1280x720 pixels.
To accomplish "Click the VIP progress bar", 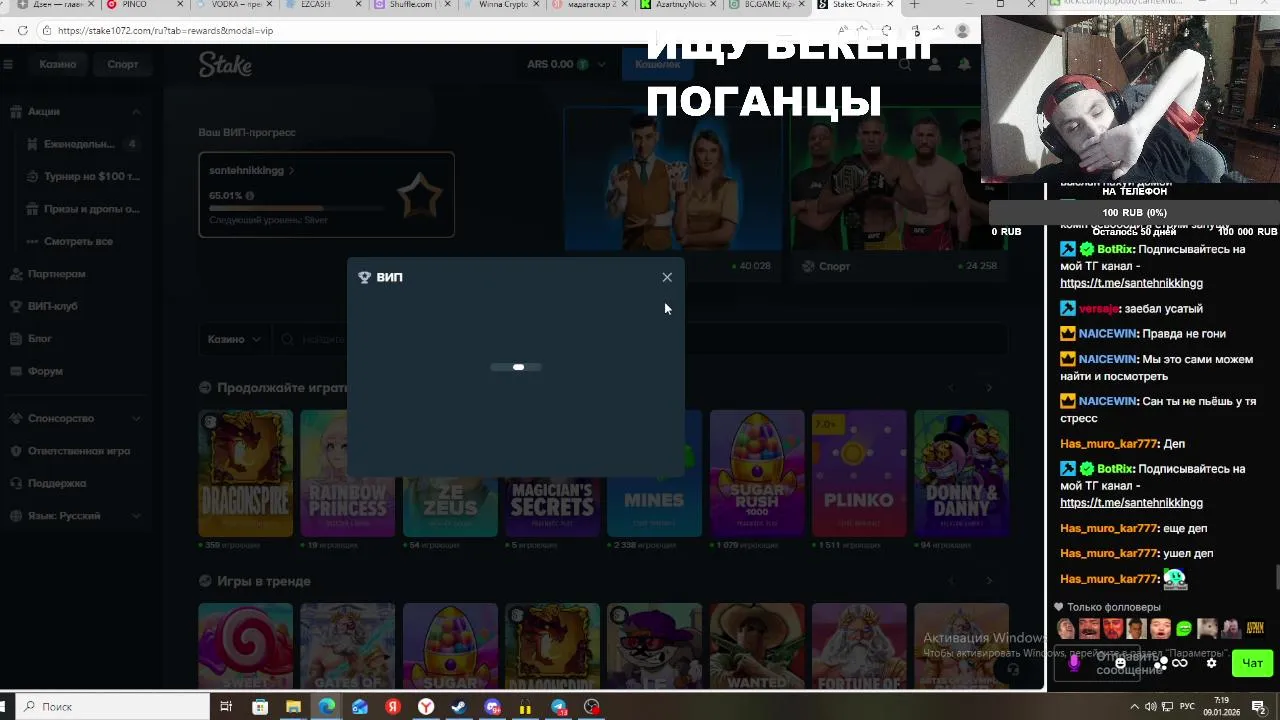I will click(296, 208).
